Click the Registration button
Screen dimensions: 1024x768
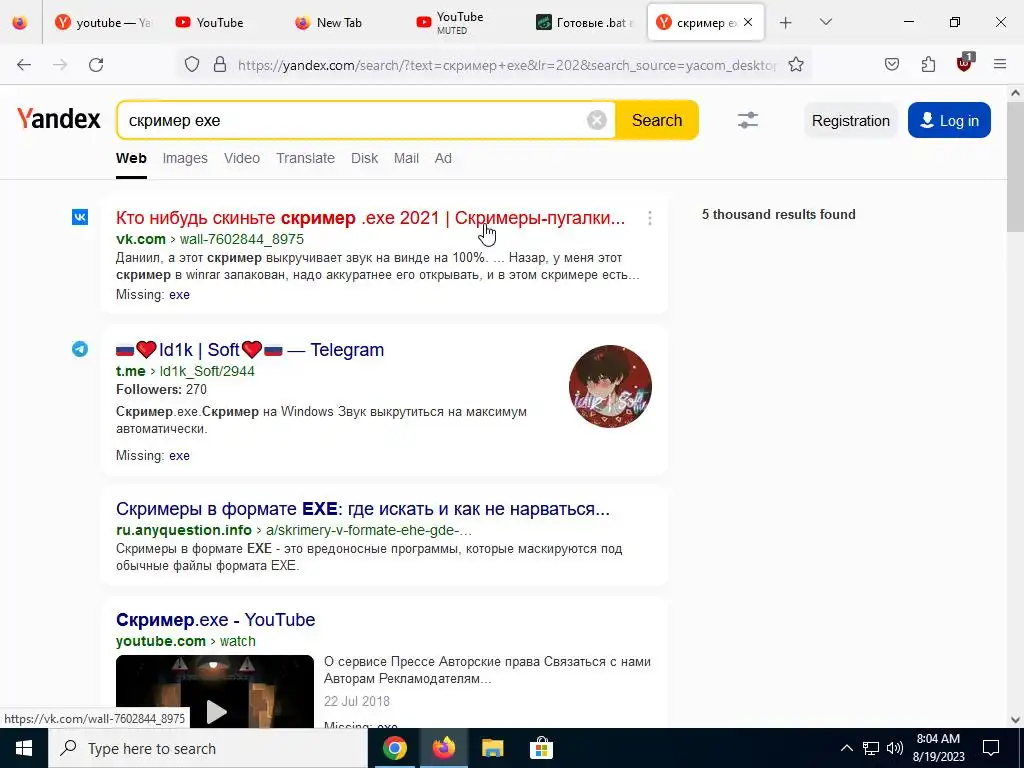850,121
